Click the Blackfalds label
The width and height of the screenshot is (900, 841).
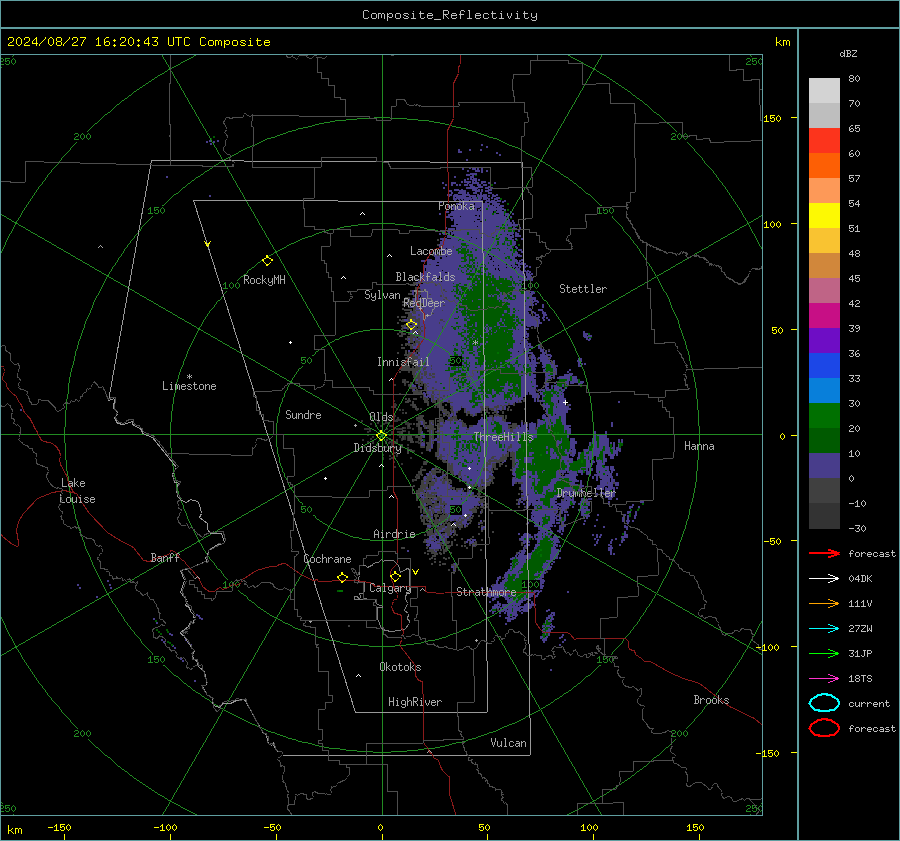425,277
